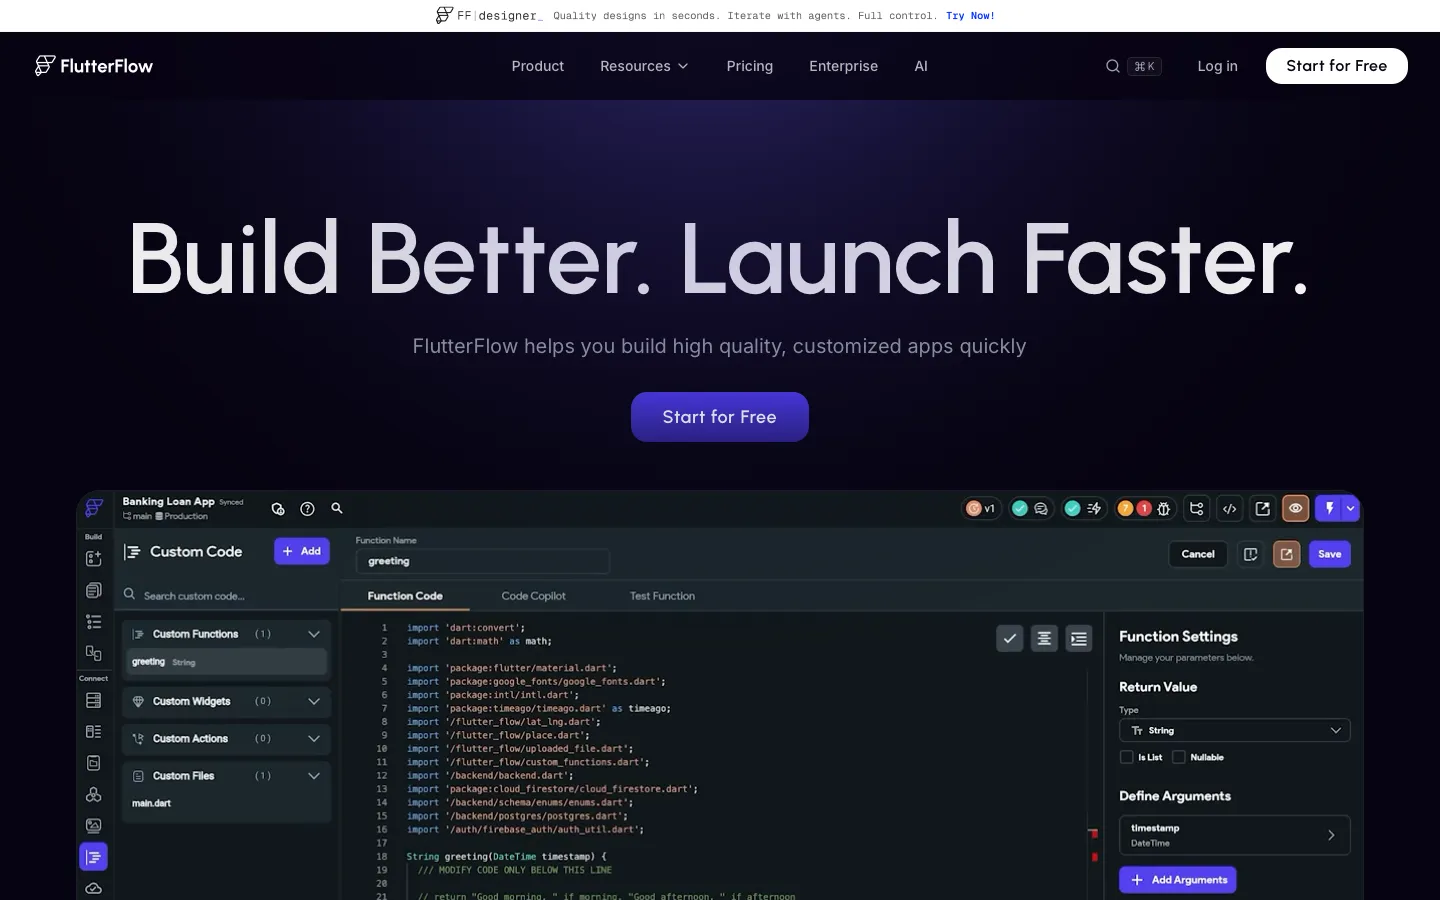
Task: Click the code check (checkmark) button in the editor
Action: 1010,638
